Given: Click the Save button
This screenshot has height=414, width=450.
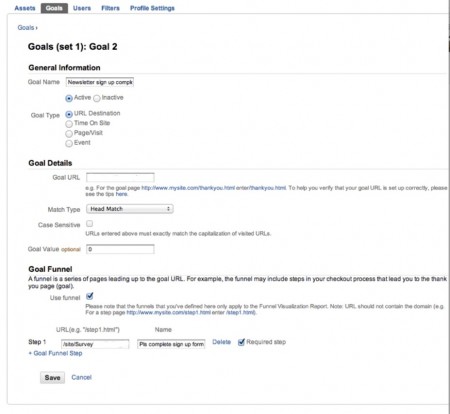Looking at the screenshot, I should click(53, 378).
